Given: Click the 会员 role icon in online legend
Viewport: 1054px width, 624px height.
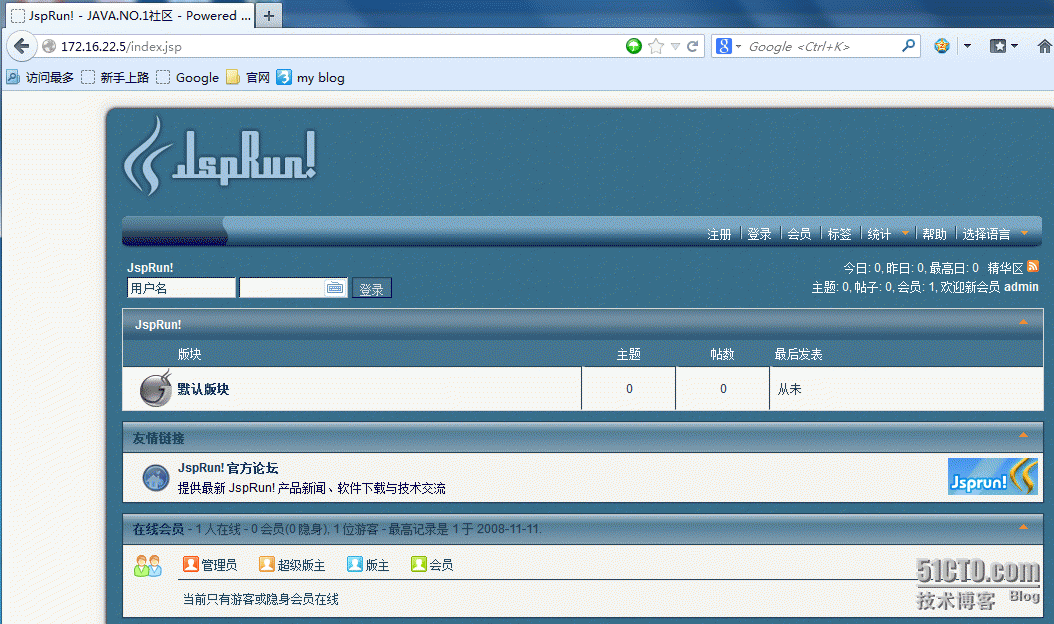Looking at the screenshot, I should (x=419, y=564).
